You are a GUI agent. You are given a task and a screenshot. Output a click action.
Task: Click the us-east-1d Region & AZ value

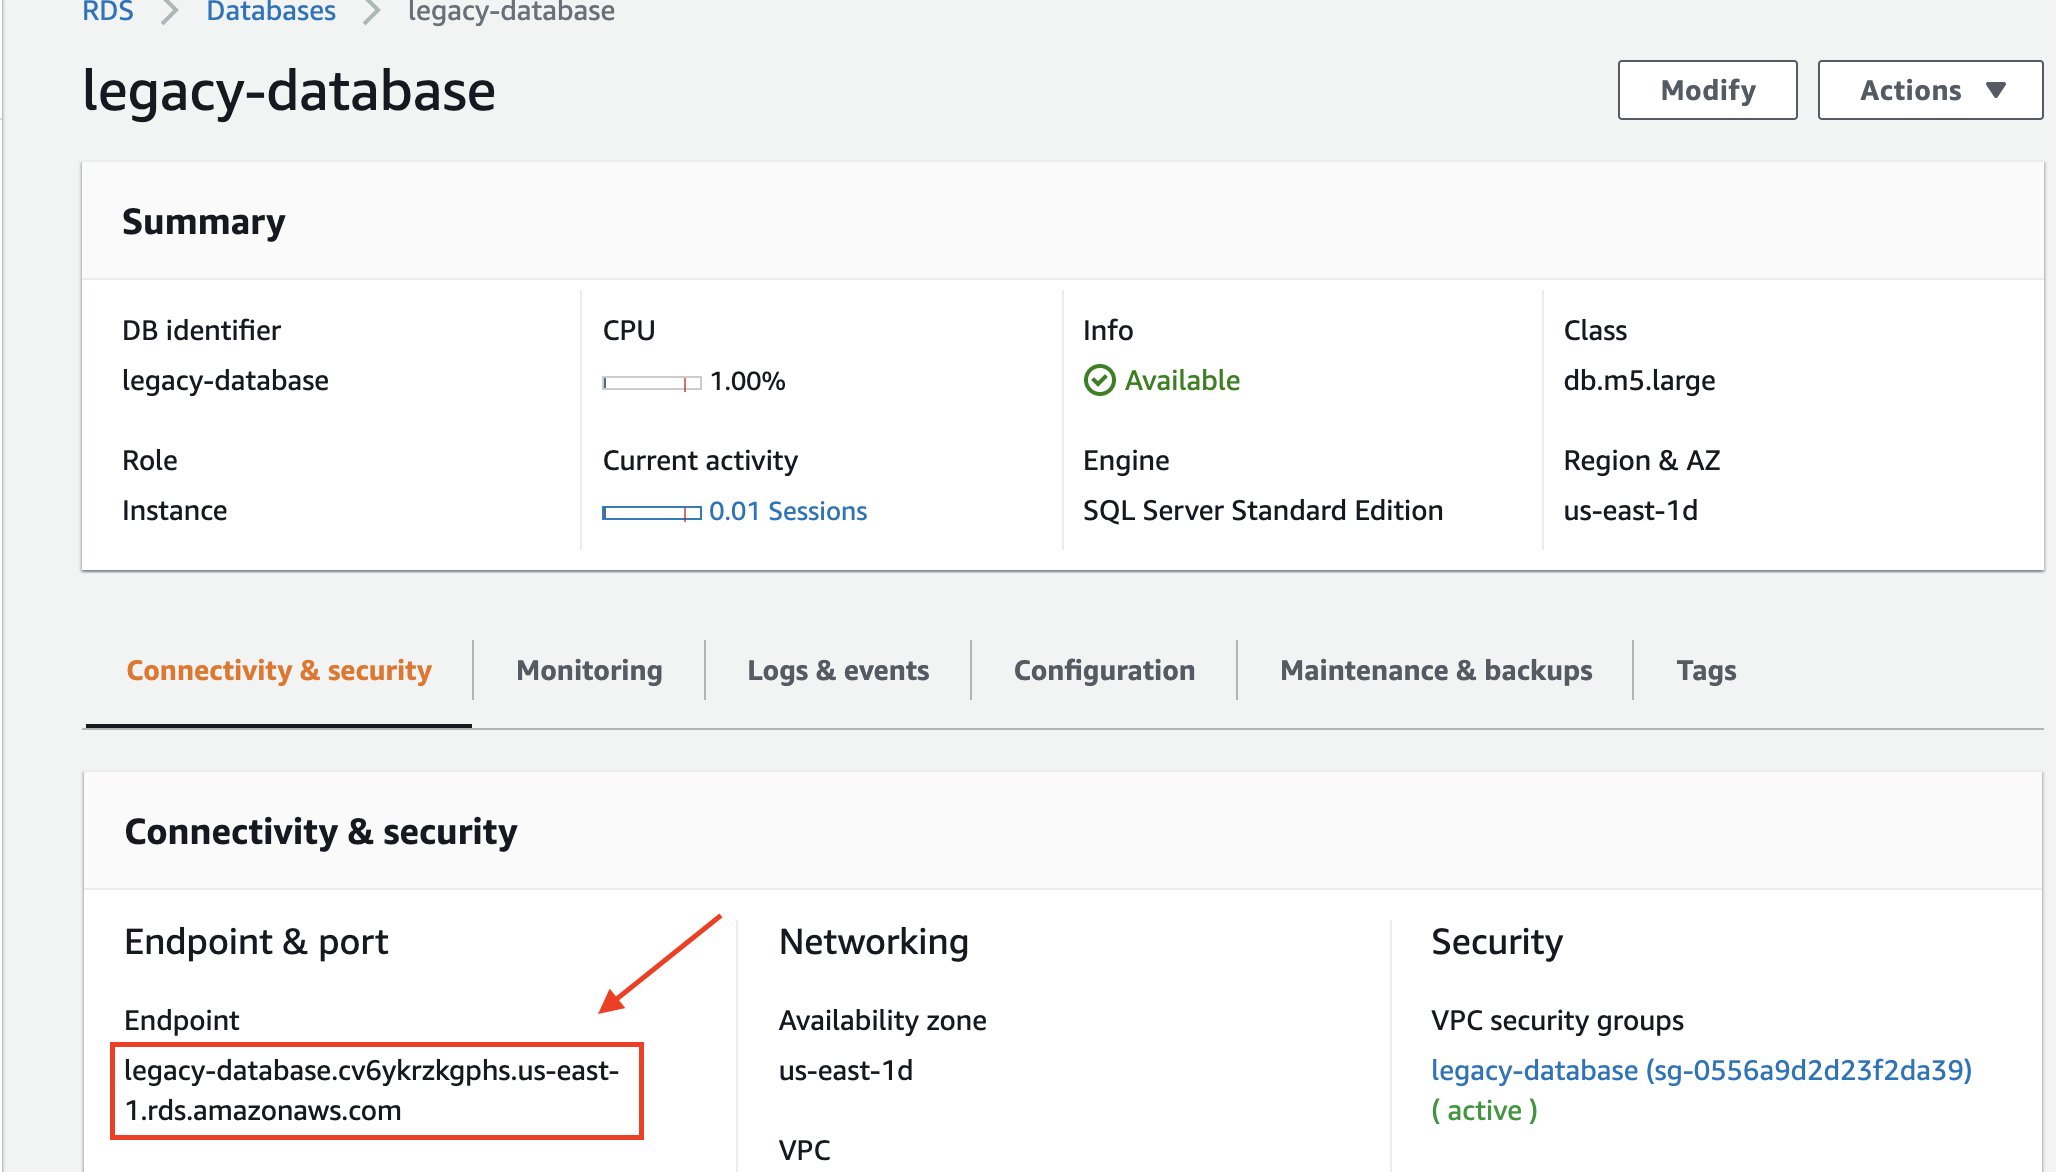1630,510
